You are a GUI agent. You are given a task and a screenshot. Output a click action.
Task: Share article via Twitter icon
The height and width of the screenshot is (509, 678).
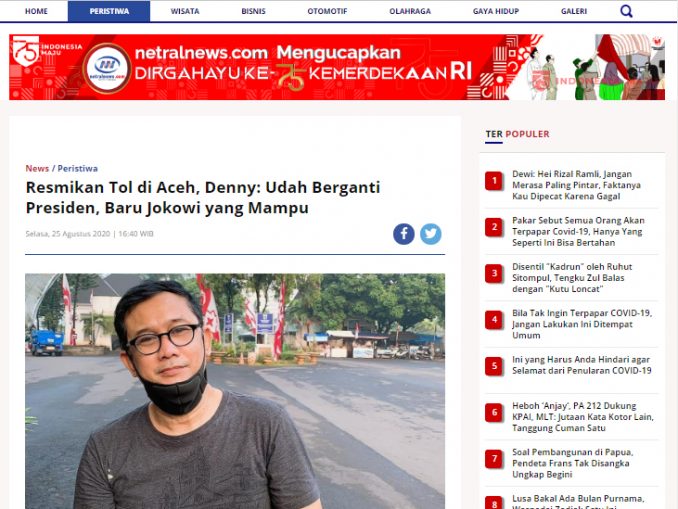pos(431,234)
